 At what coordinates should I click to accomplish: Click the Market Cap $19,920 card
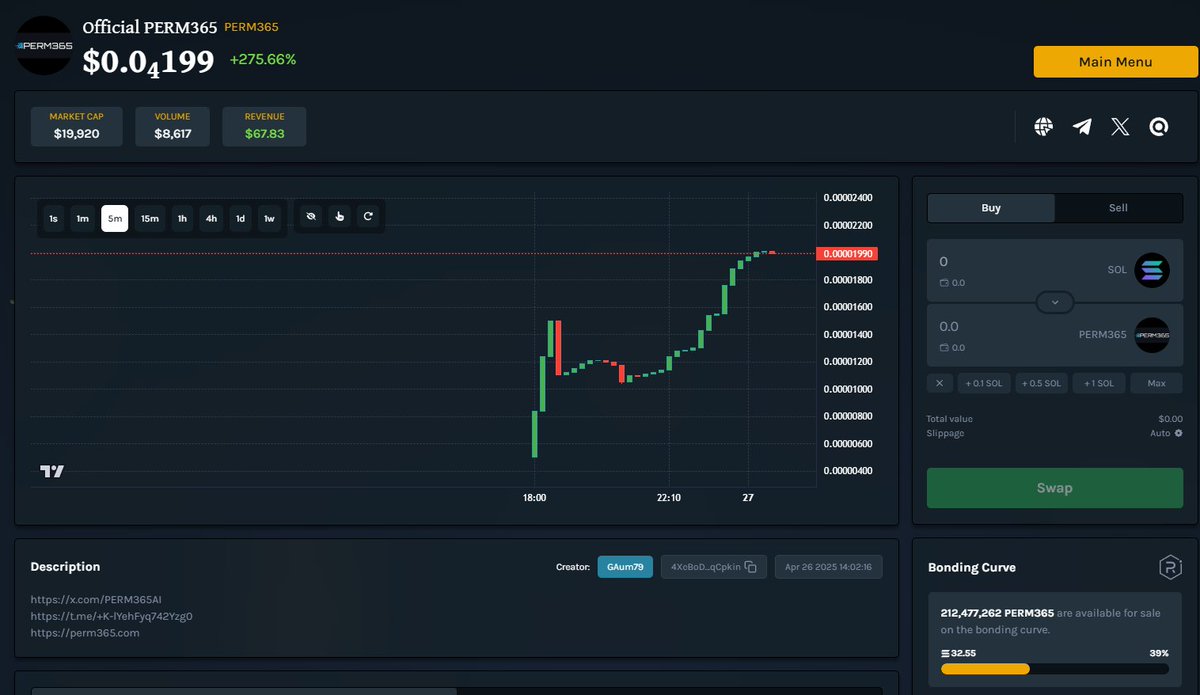77,127
